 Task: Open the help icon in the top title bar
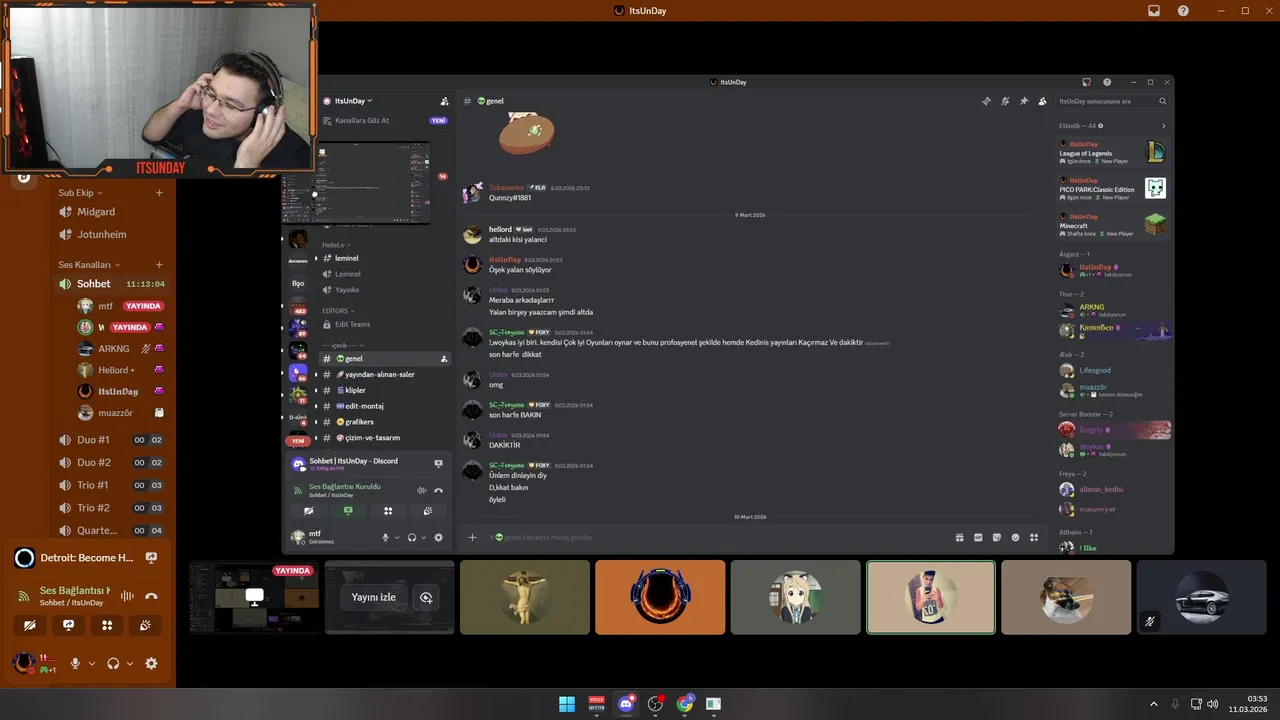pos(1183,11)
